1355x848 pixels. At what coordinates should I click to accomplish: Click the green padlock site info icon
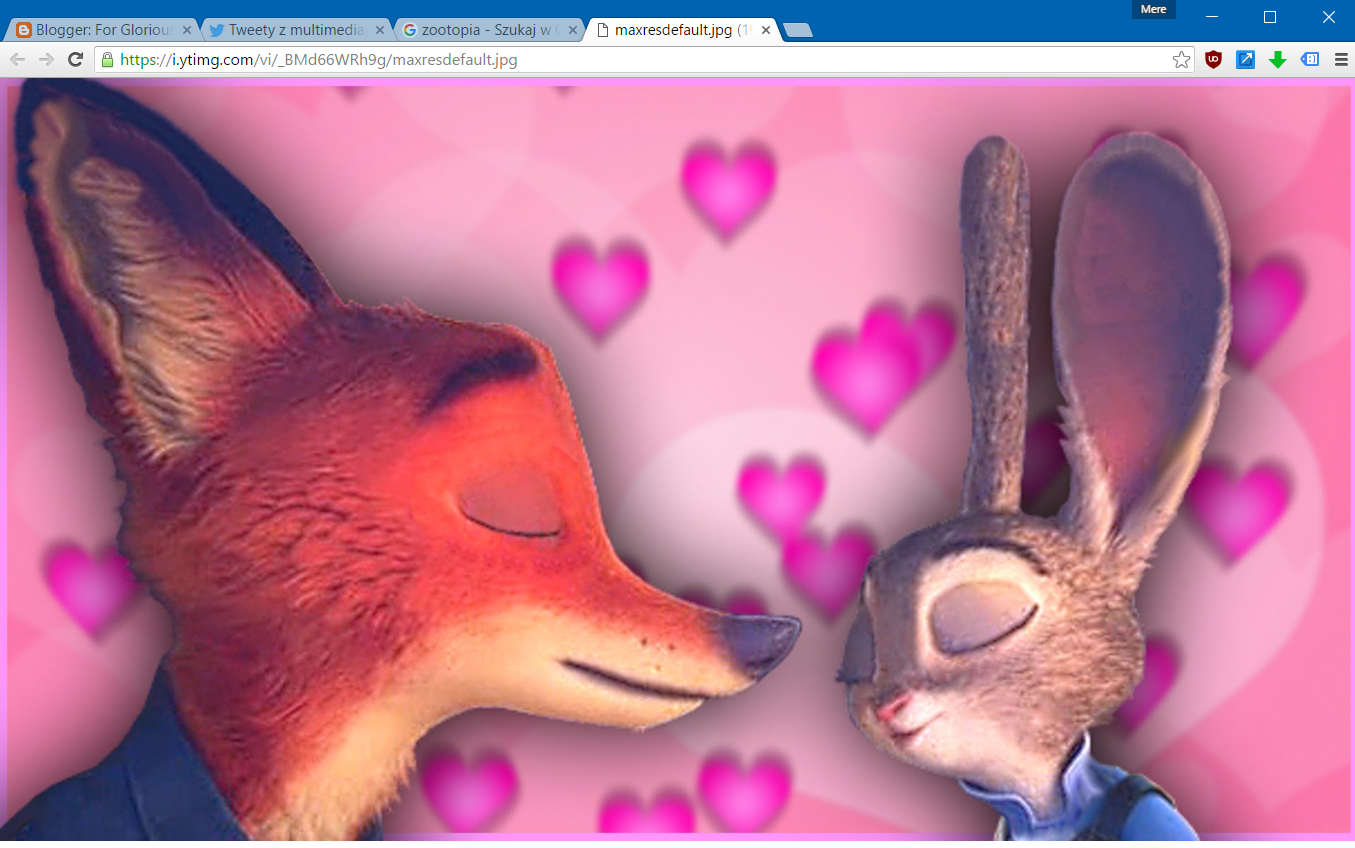coord(107,60)
